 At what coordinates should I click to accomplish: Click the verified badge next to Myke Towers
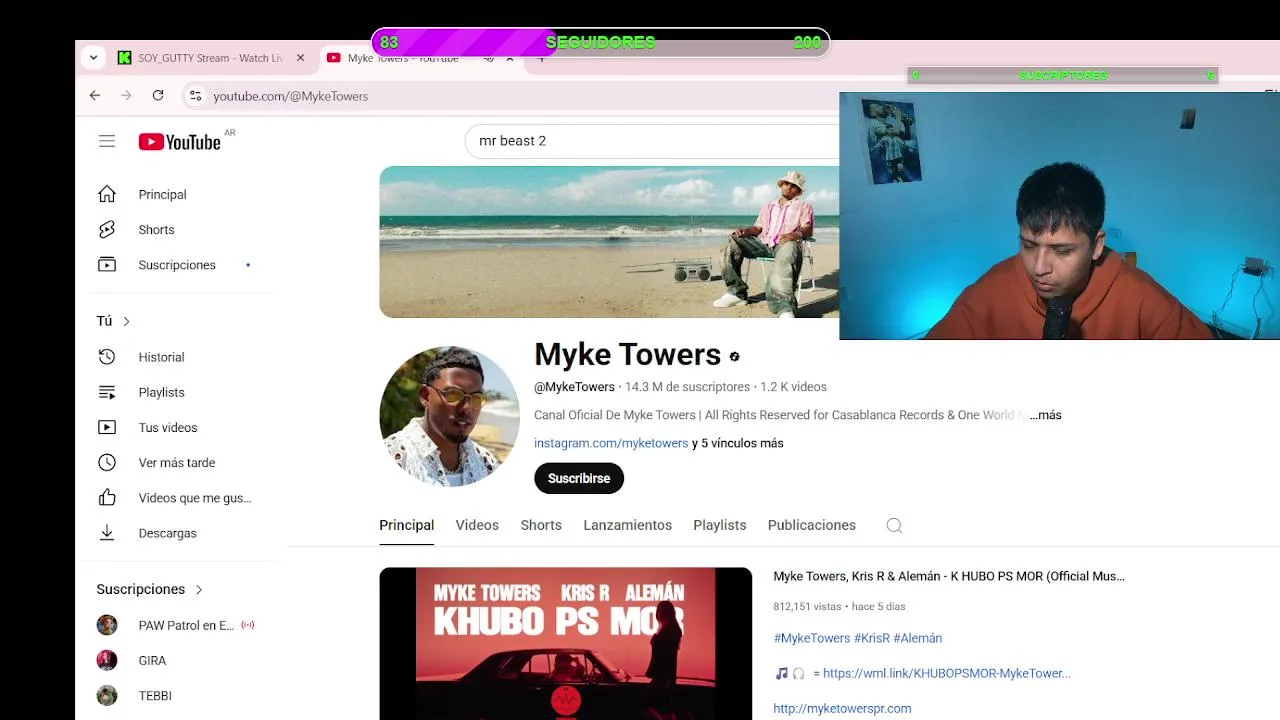(734, 357)
